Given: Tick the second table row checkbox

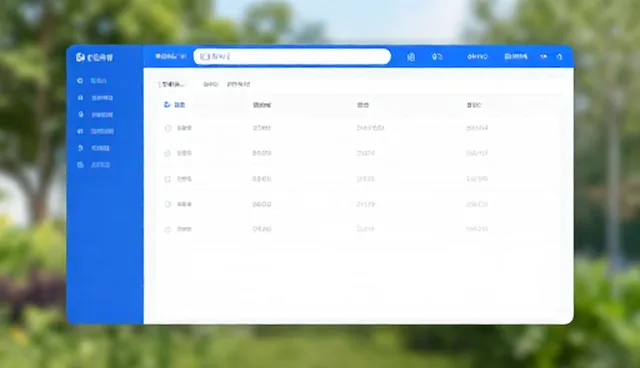Looking at the screenshot, I should (167, 153).
